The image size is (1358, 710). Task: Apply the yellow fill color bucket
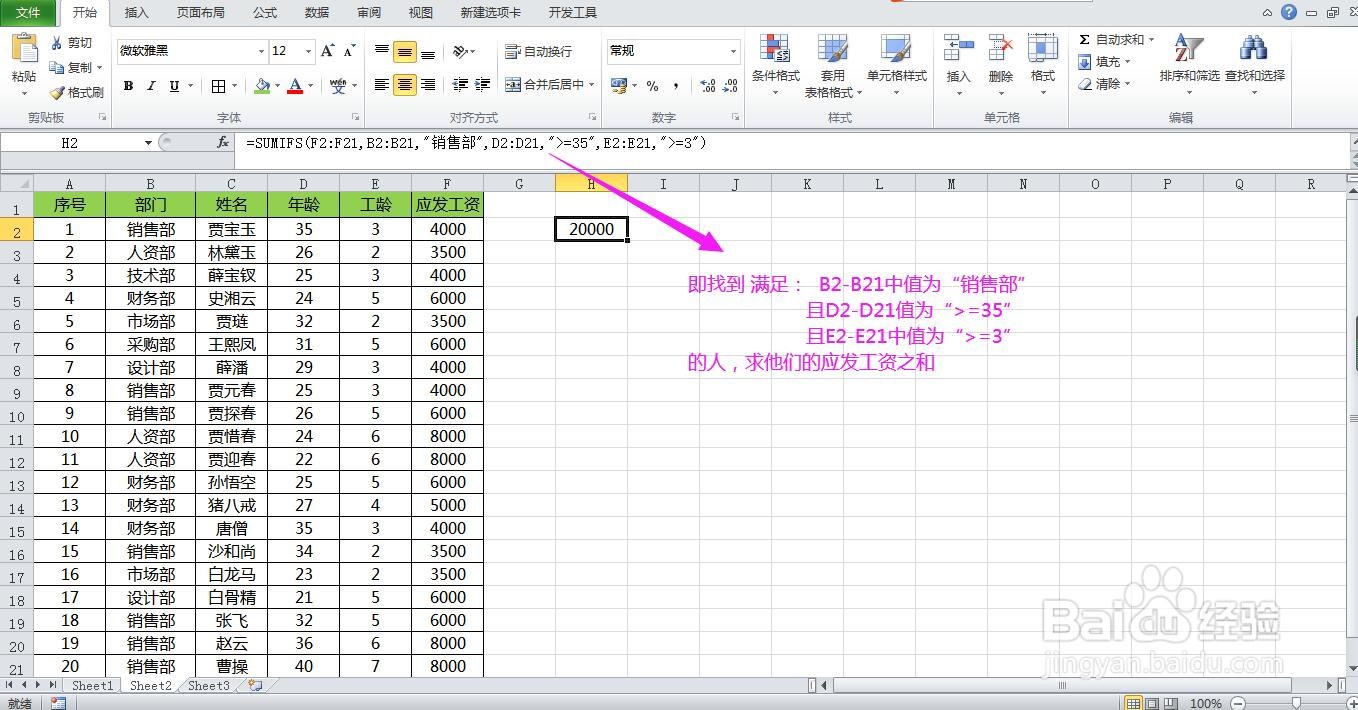coord(262,86)
